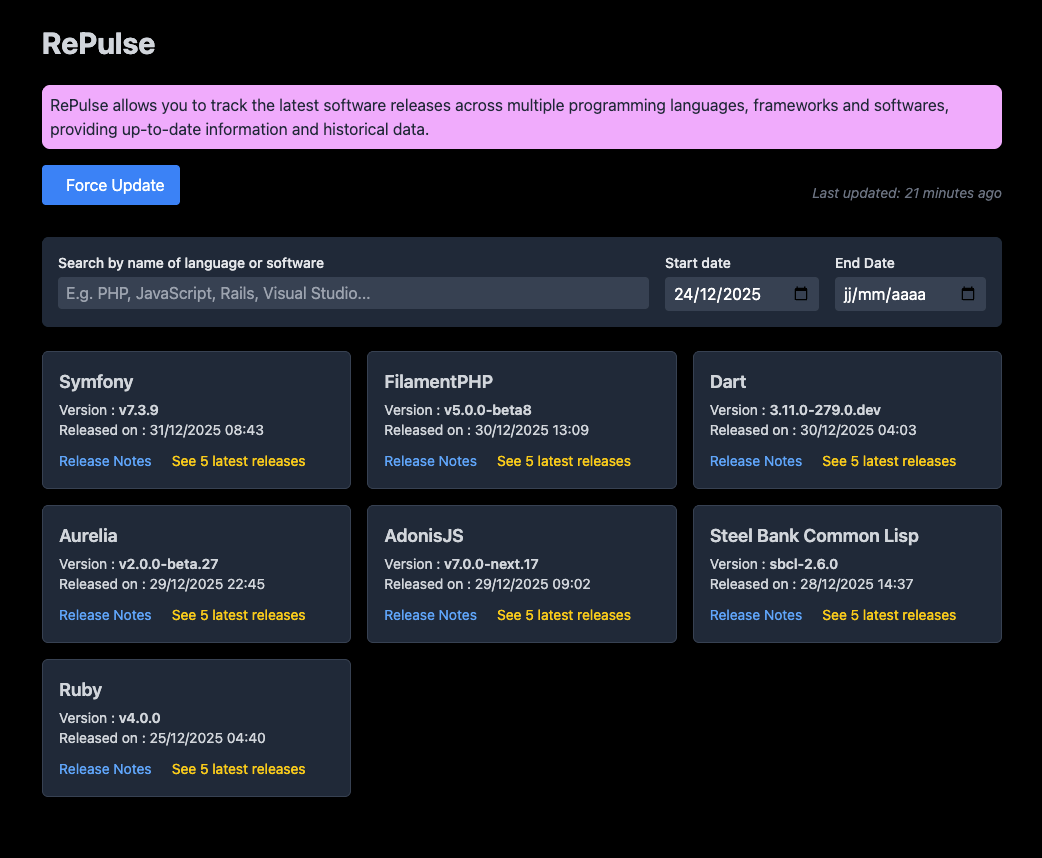Screen dimensions: 1042x858
Task: Click the Steel Bank Common Lisp heading
Action: point(814,536)
